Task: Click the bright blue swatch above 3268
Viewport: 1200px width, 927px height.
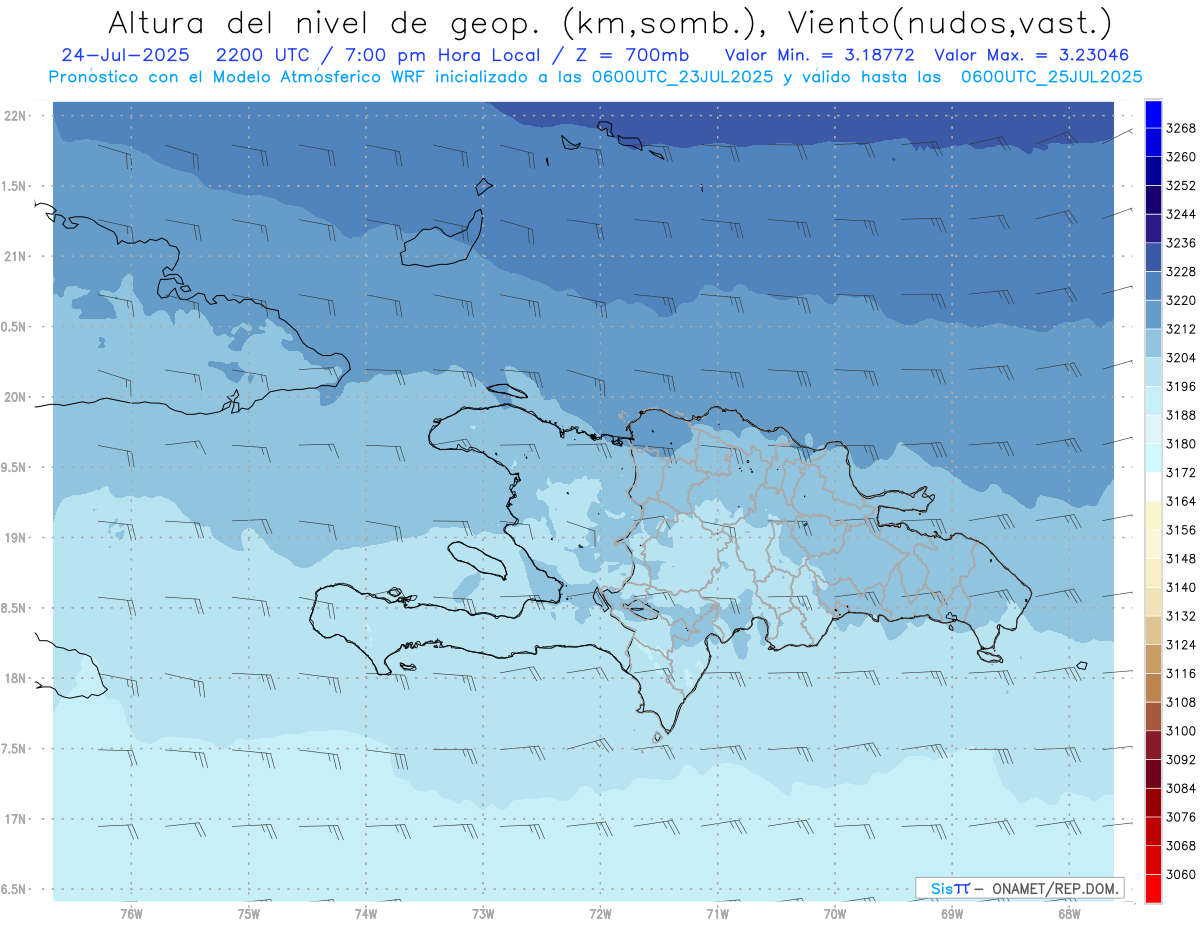Action: (1153, 114)
